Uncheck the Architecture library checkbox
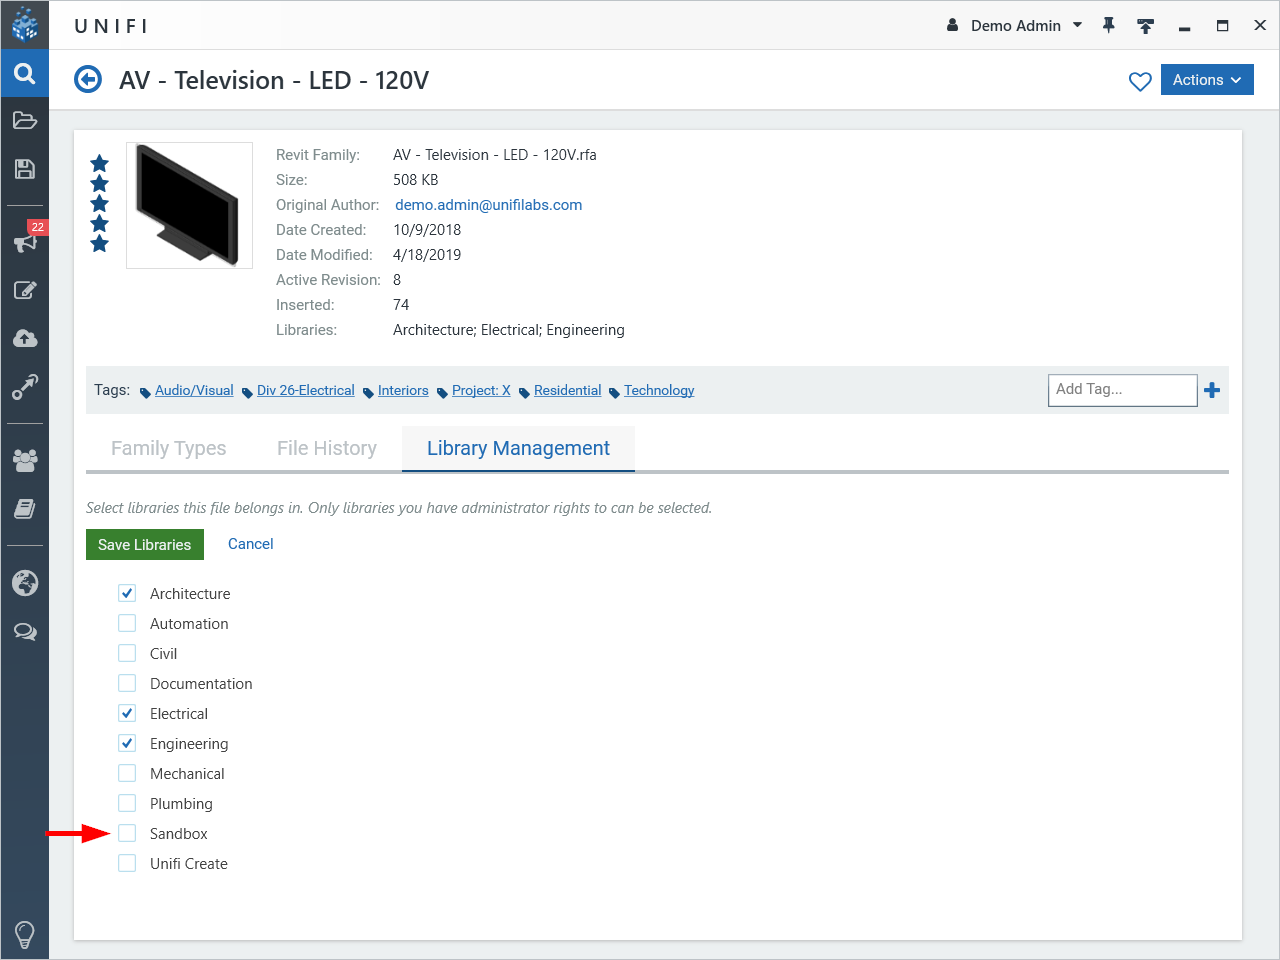The width and height of the screenshot is (1280, 960). (127, 593)
